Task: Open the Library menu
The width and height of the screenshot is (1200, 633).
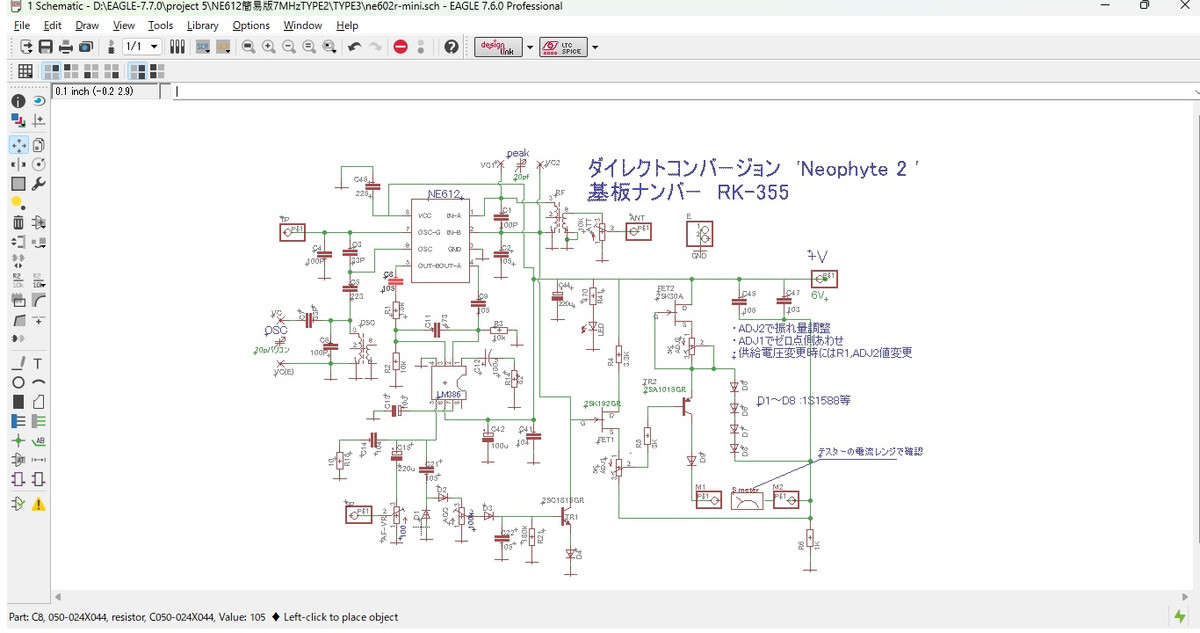Action: (x=202, y=25)
